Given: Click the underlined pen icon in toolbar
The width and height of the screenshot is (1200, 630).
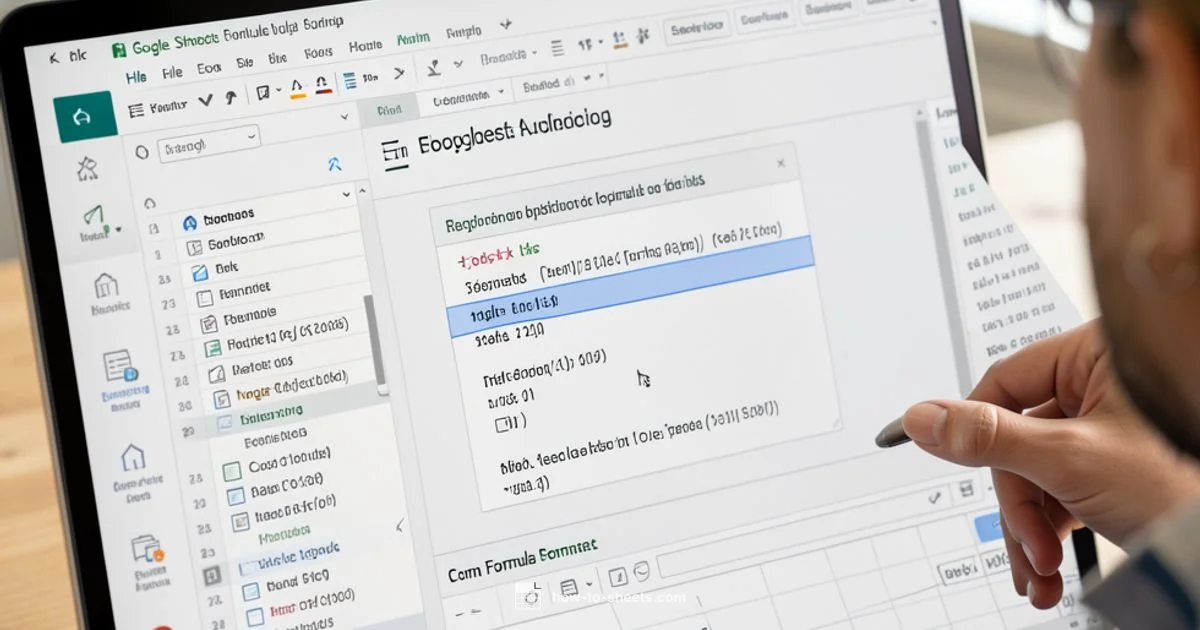Looking at the screenshot, I should [x=434, y=67].
